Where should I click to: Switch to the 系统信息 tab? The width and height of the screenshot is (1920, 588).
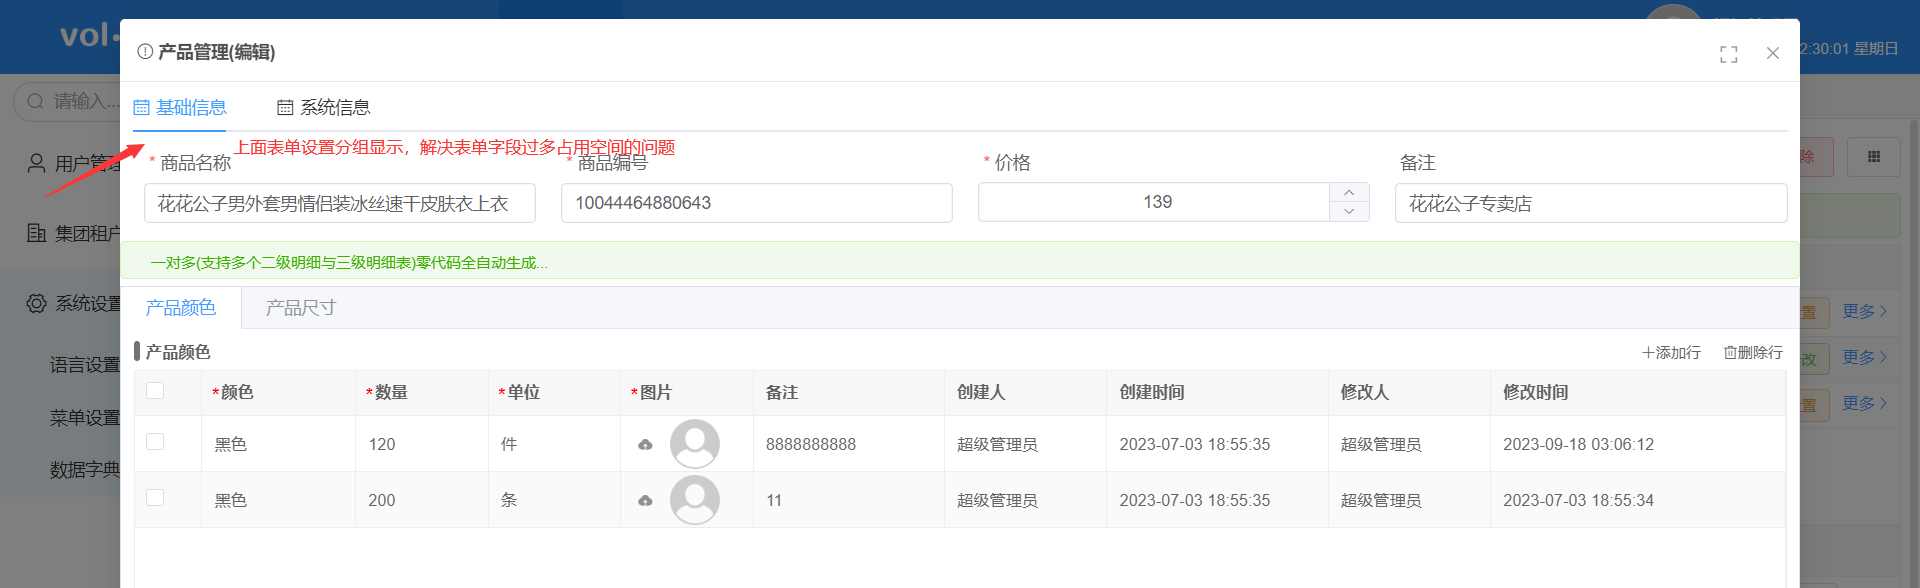pos(324,108)
